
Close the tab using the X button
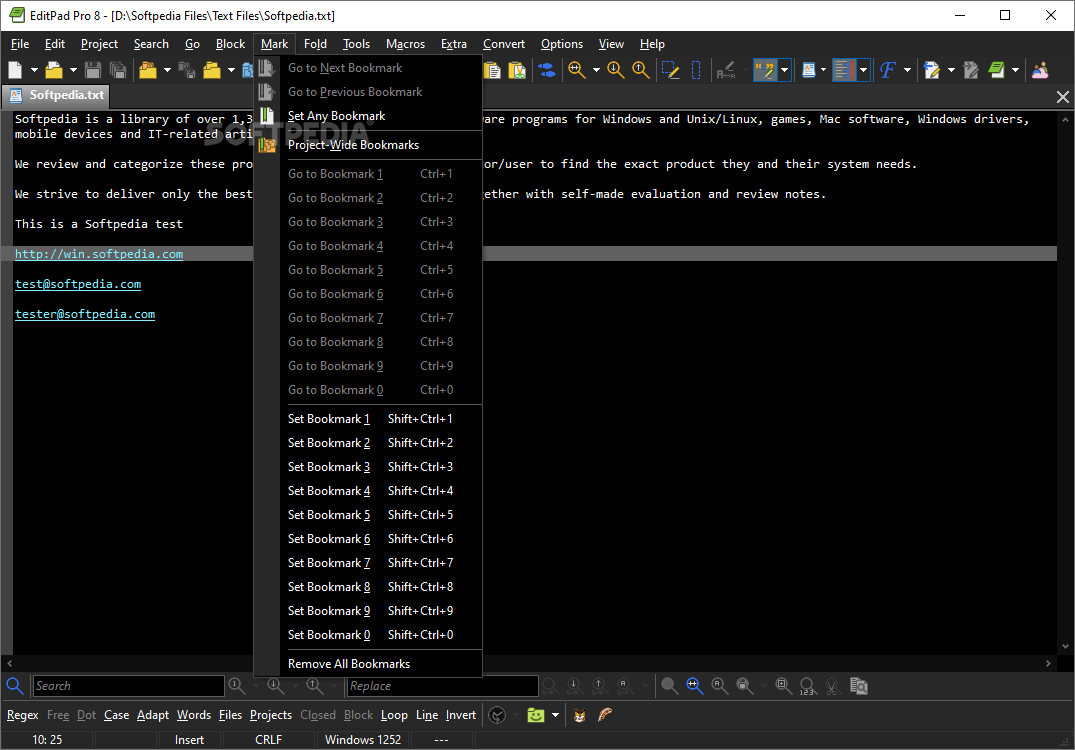(1063, 97)
